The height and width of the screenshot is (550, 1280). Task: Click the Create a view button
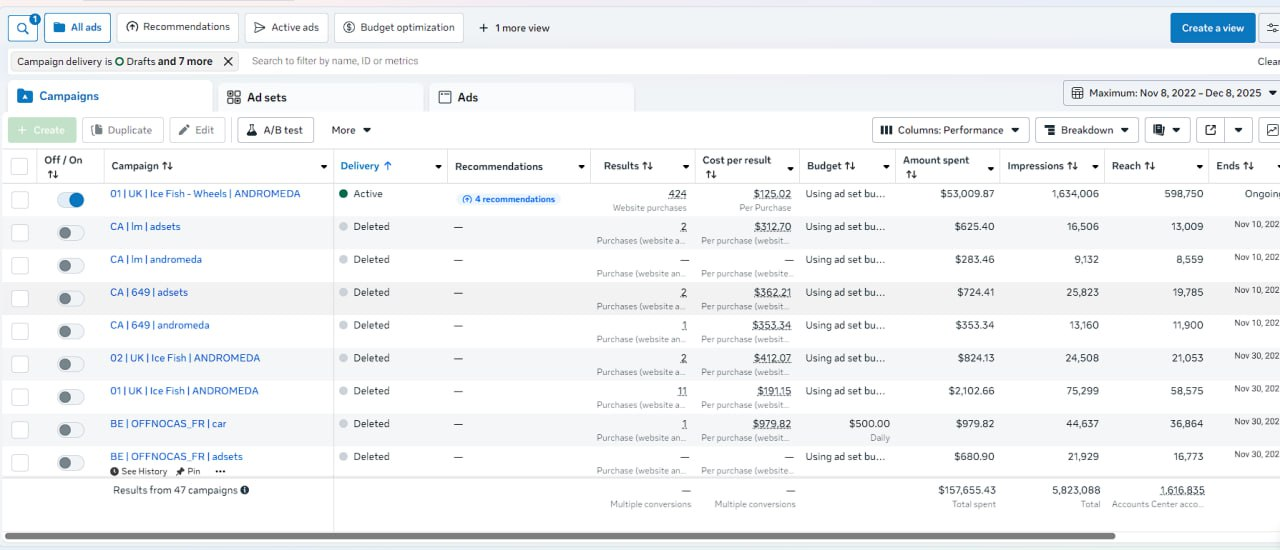click(1212, 28)
